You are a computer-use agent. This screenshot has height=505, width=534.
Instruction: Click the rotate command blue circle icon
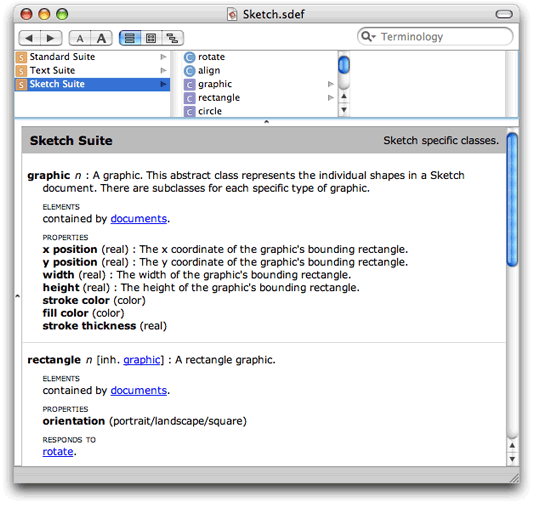click(189, 57)
